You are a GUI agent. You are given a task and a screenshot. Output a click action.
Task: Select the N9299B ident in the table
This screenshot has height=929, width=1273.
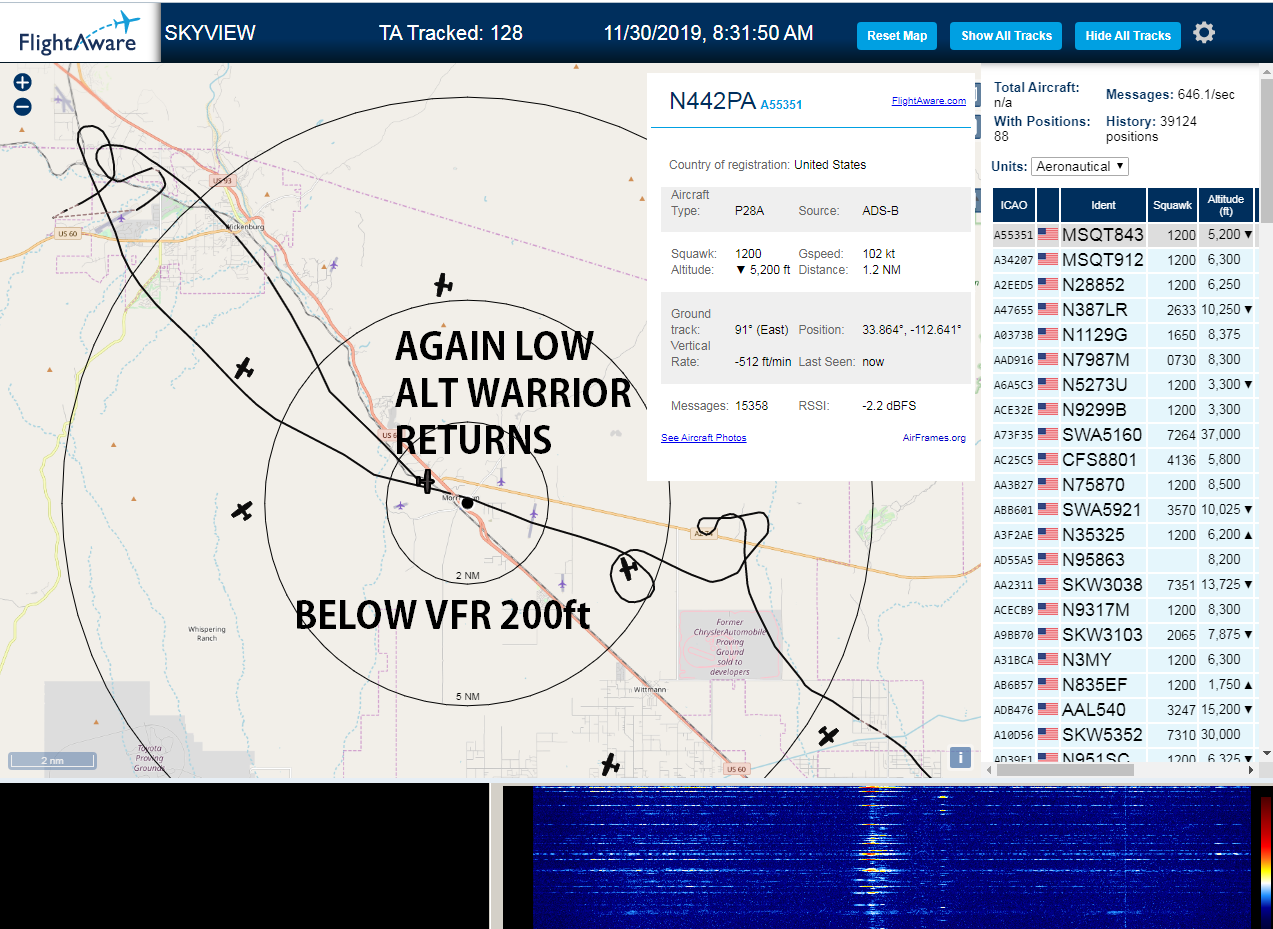click(1094, 410)
